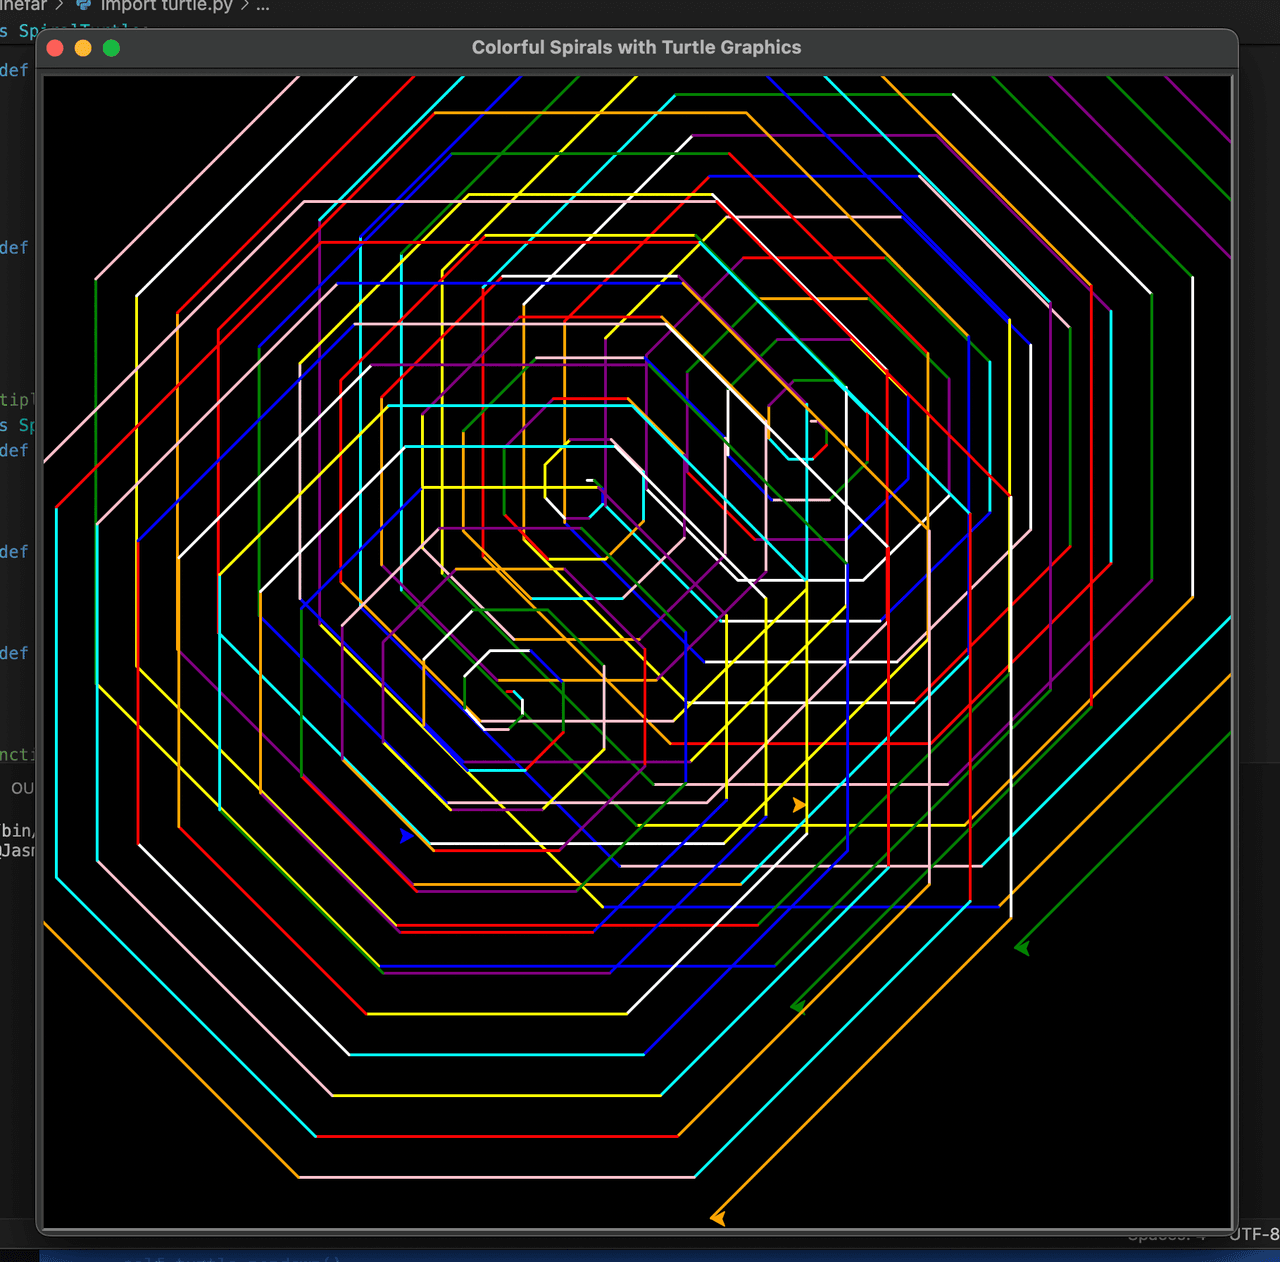This screenshot has height=1262, width=1280.
Task: Focus the "Colorful Spirals with Turtle Graphics" title bar
Action: [636, 48]
